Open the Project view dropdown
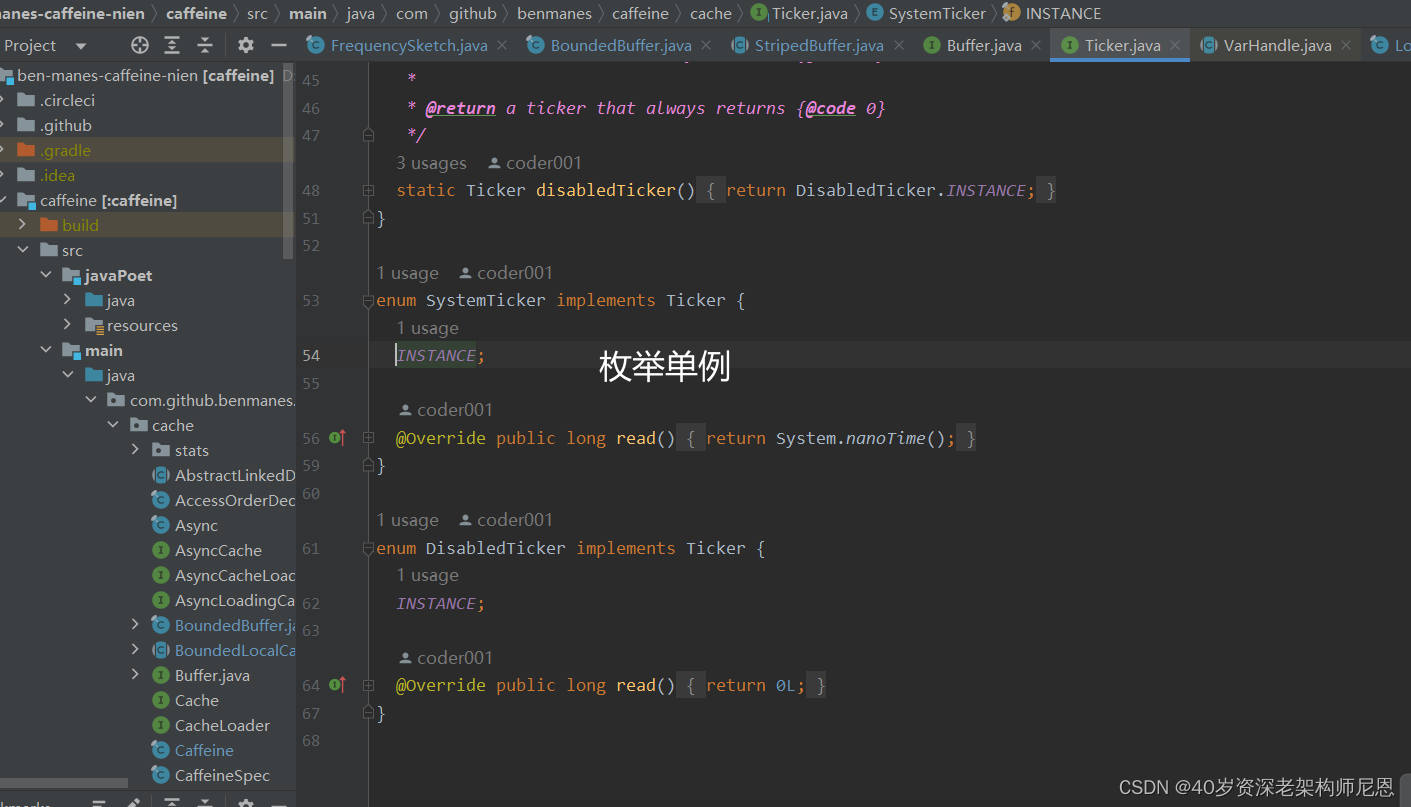Screen dimensions: 1411x807 click(81, 46)
